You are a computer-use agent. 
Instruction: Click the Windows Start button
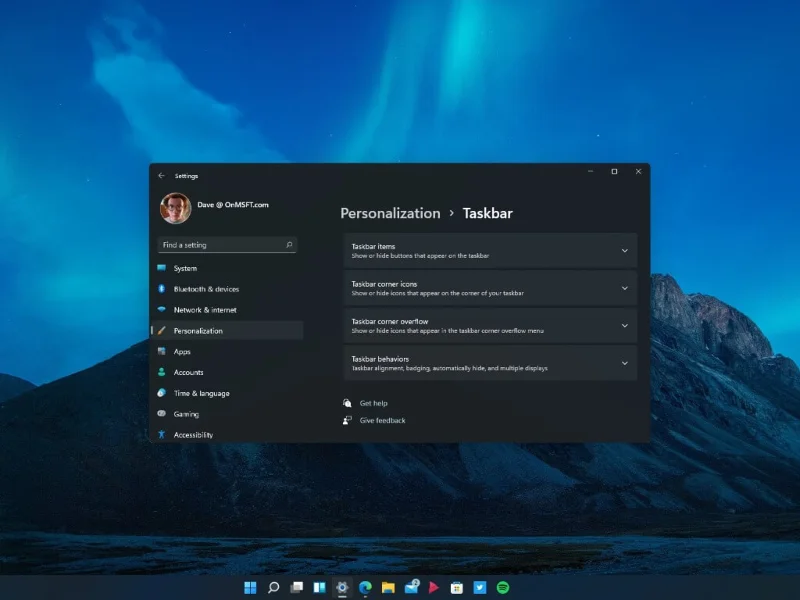pyautogui.click(x=249, y=588)
